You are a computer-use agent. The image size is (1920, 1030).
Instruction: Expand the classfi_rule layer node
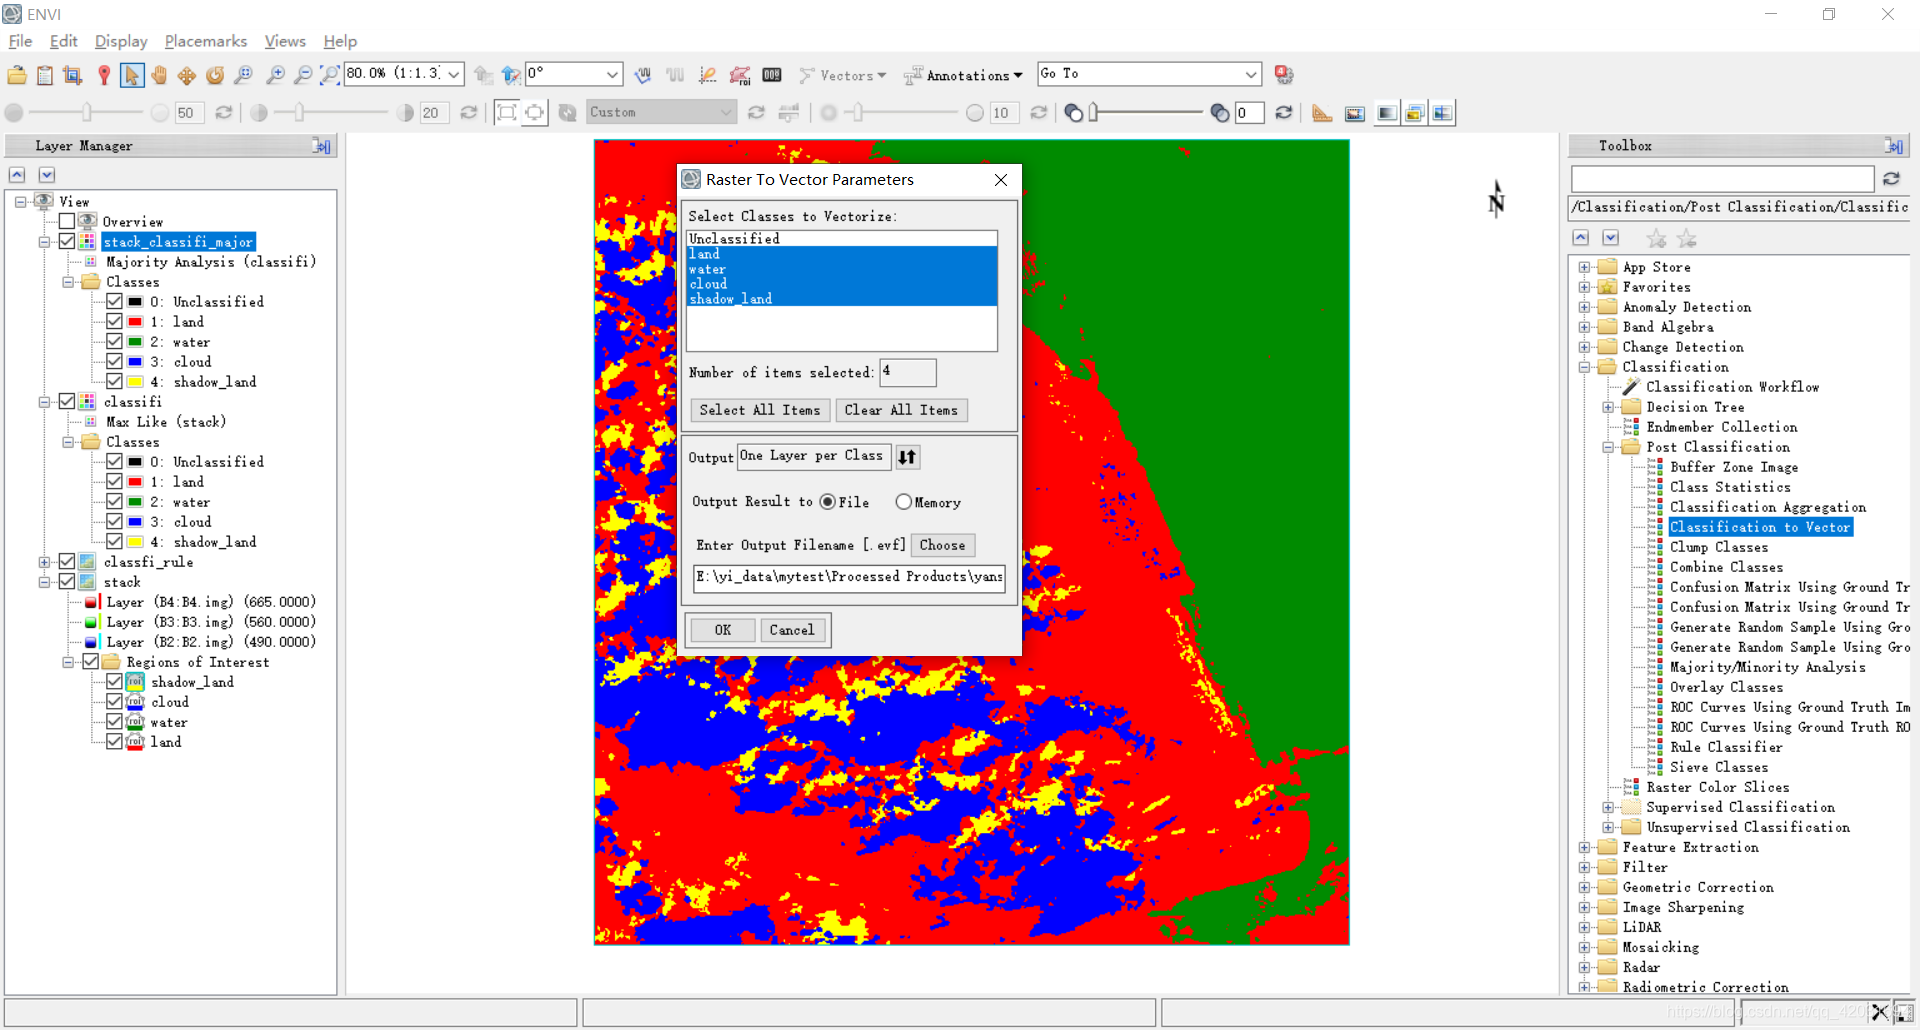pos(44,561)
